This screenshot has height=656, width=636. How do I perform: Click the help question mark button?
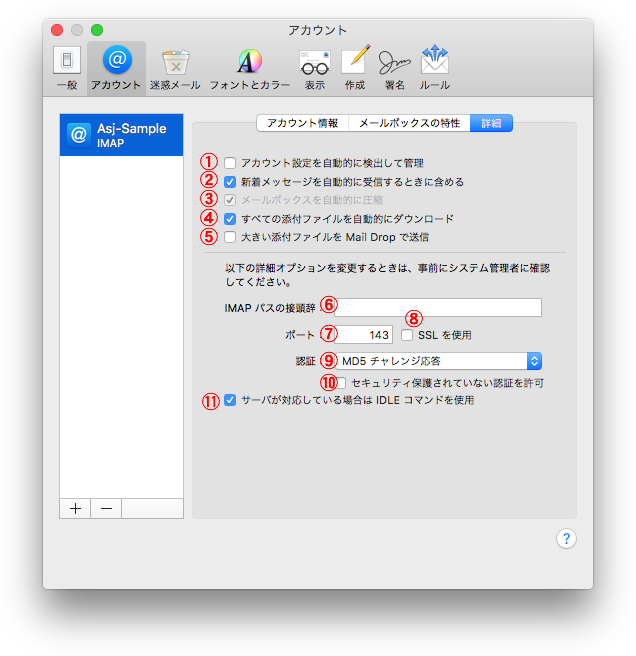coord(566,538)
